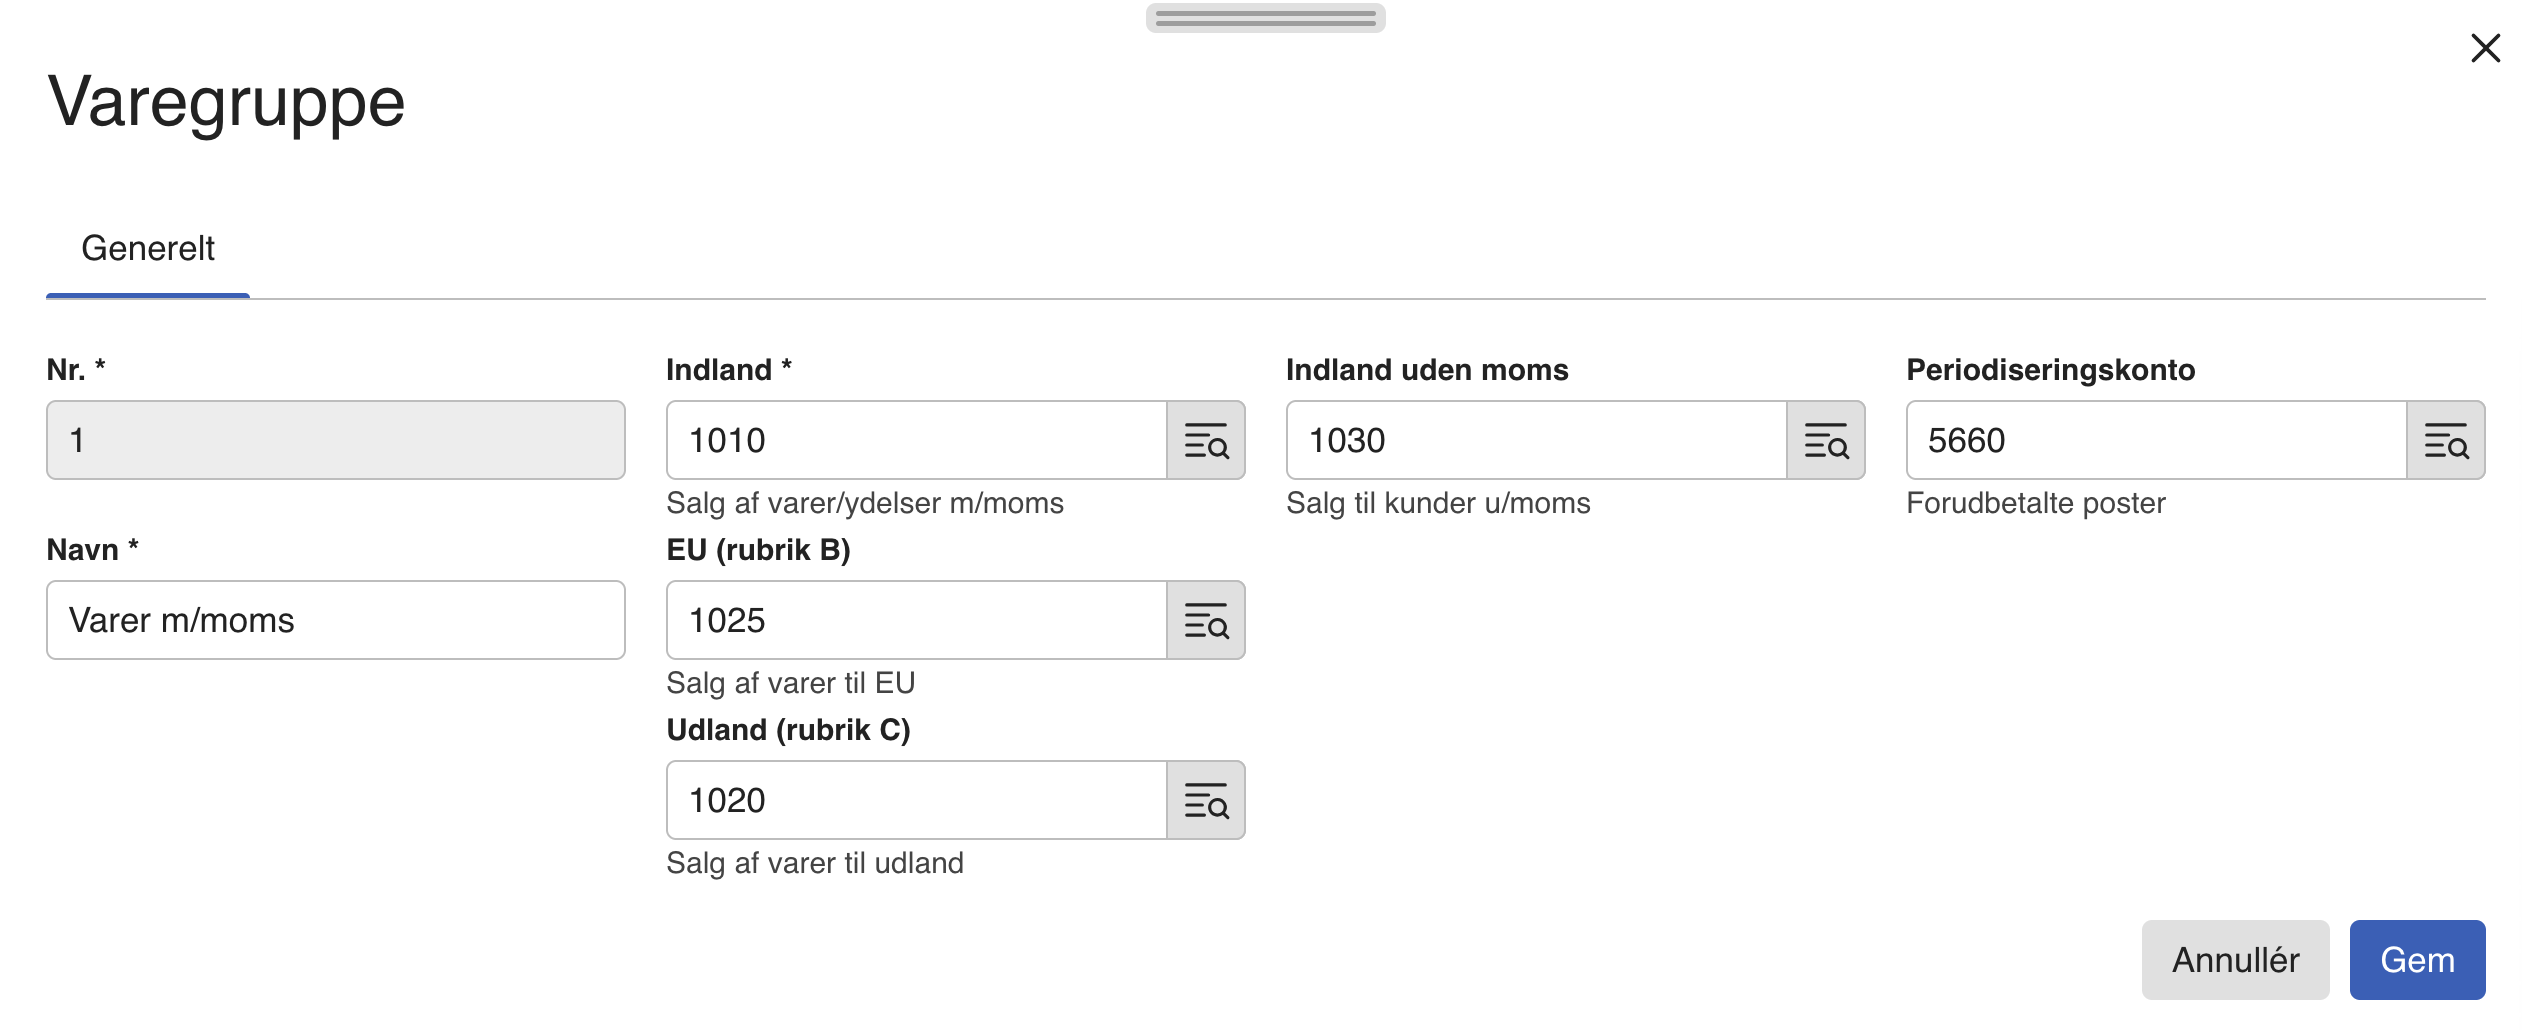The image size is (2522, 1030).
Task: Switch to the Generelt tab
Action: (148, 248)
